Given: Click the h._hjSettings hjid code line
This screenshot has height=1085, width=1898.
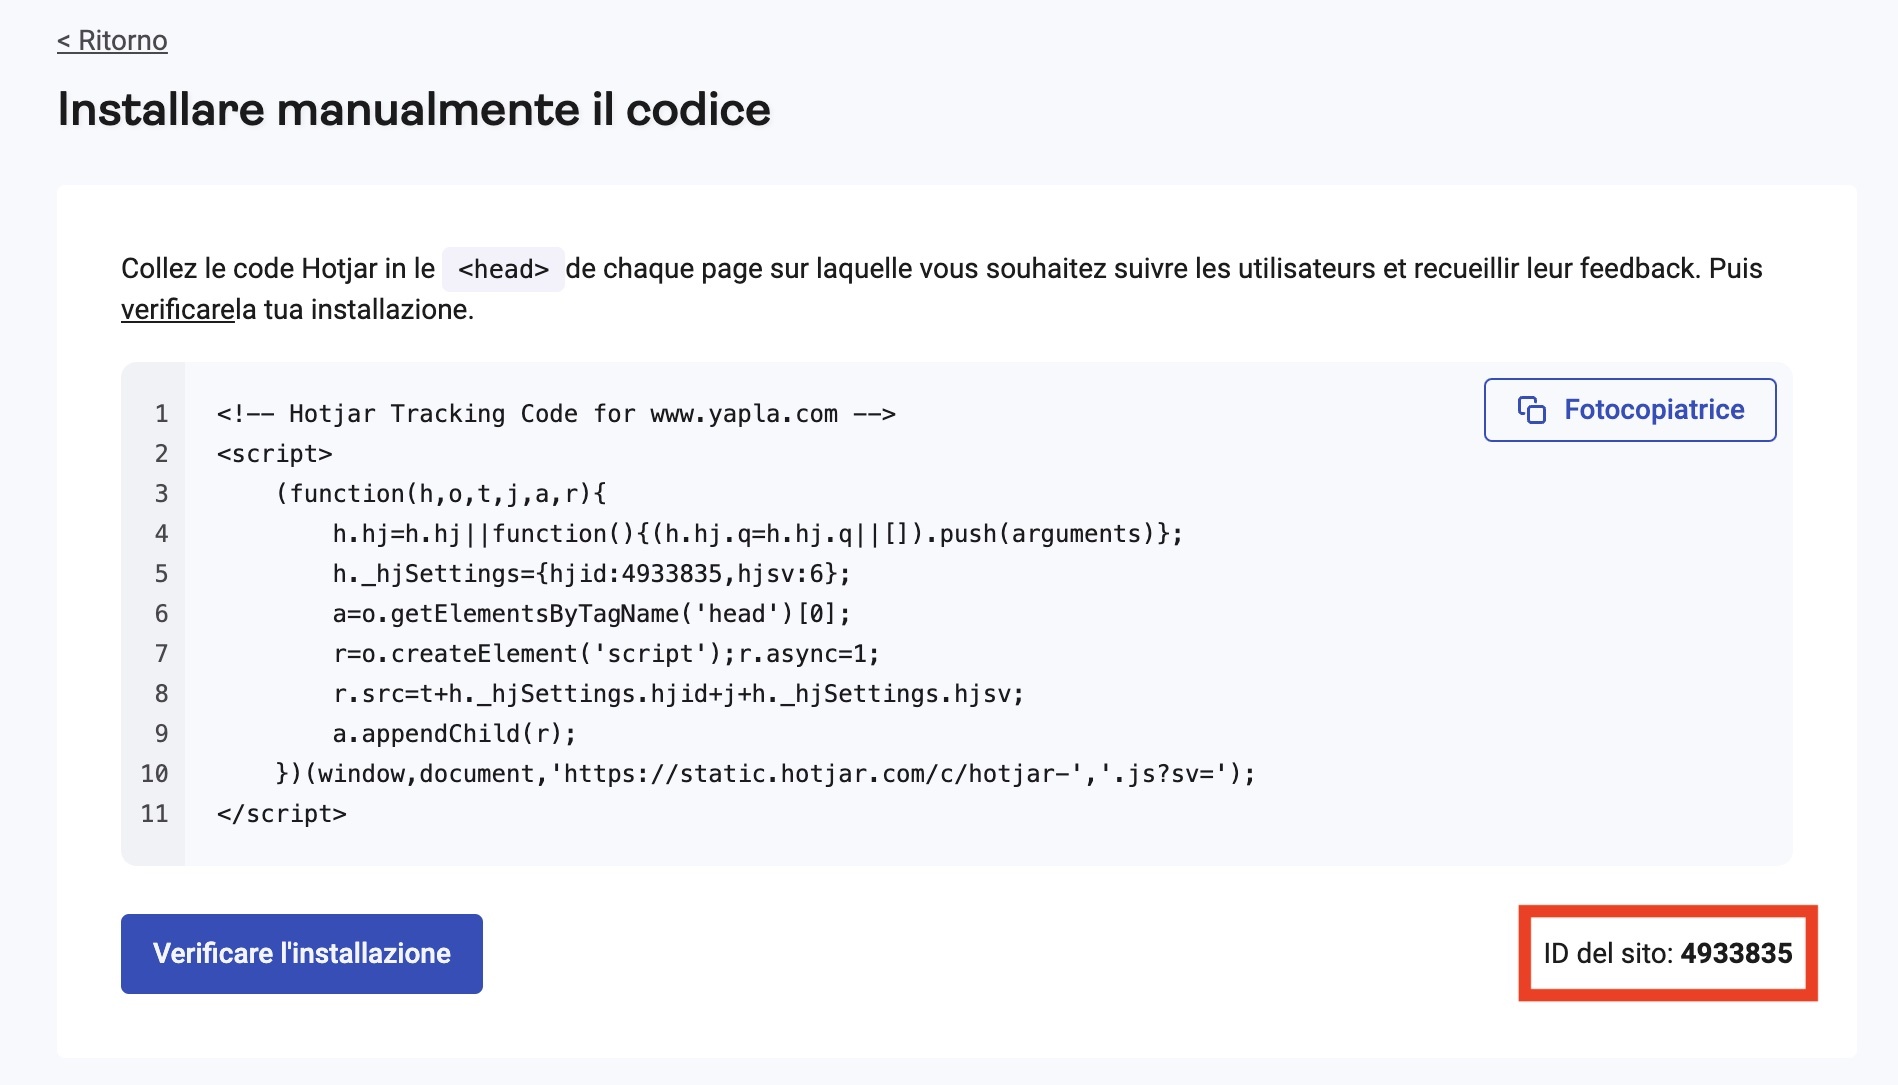Looking at the screenshot, I should tap(591, 574).
